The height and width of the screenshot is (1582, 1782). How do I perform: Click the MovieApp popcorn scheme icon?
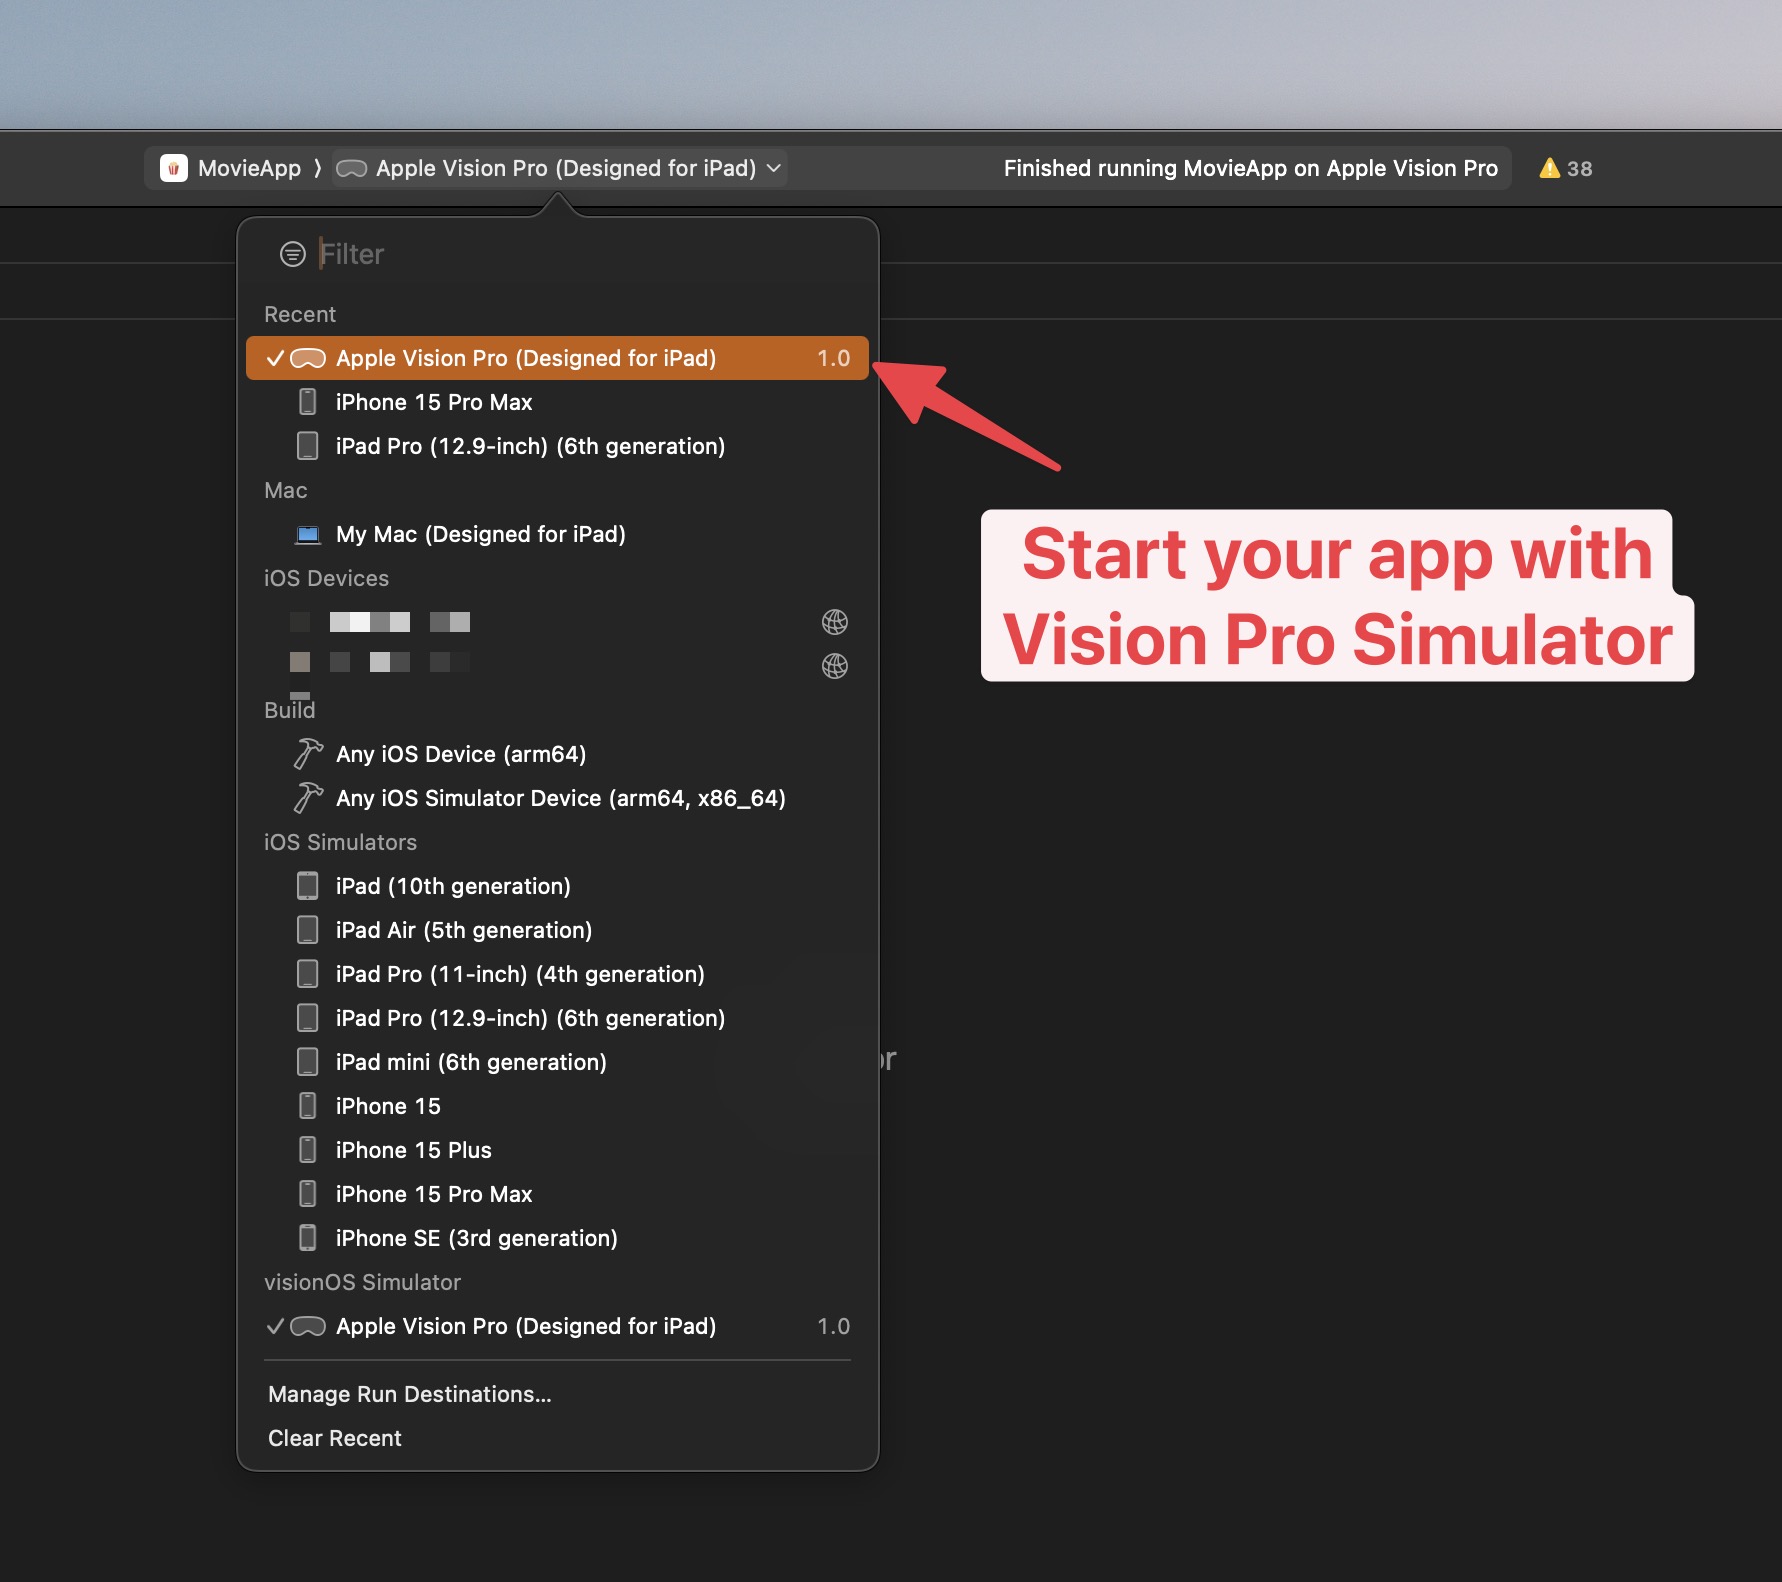174,168
